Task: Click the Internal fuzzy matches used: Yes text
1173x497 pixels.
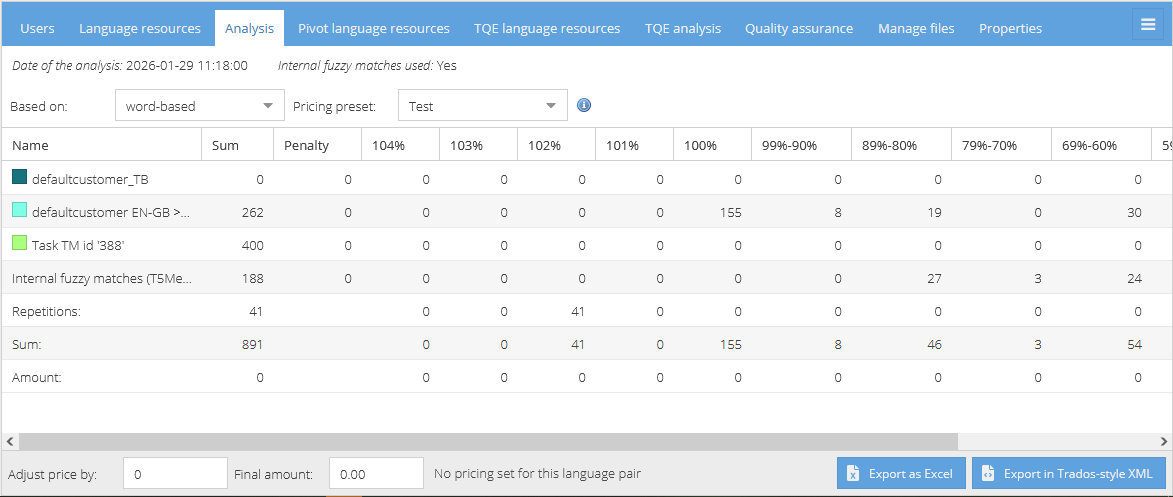Action: pyautogui.click(x=367, y=65)
